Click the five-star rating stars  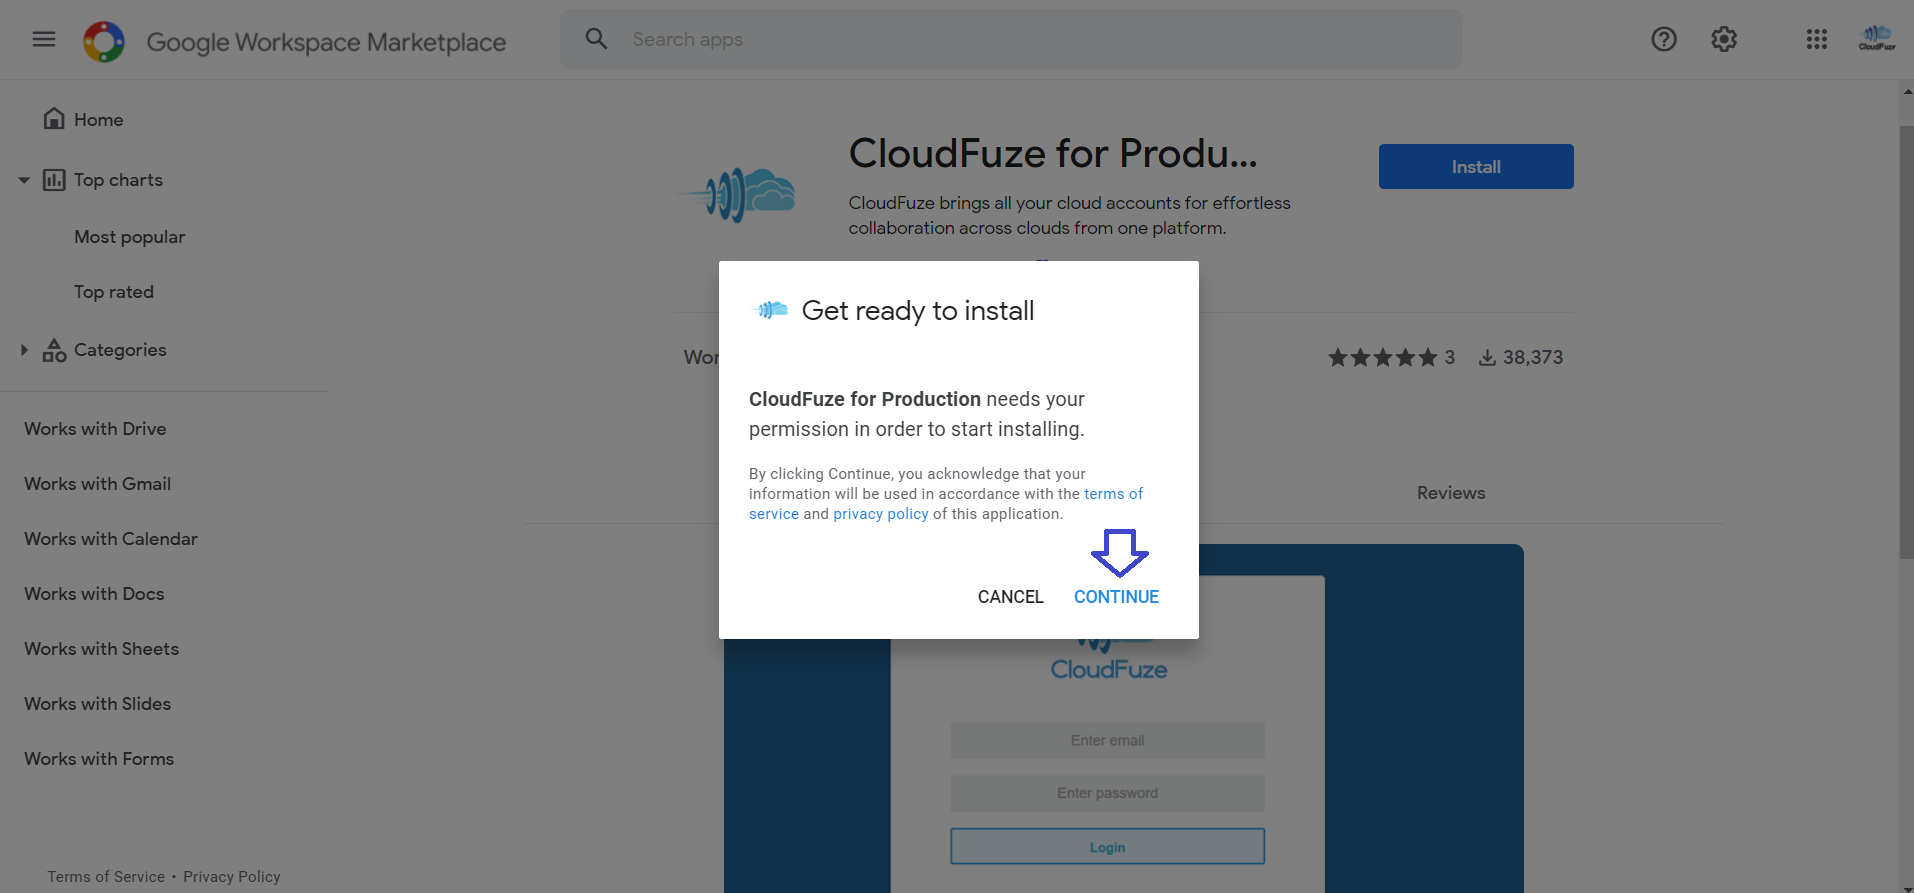pyautogui.click(x=1382, y=358)
